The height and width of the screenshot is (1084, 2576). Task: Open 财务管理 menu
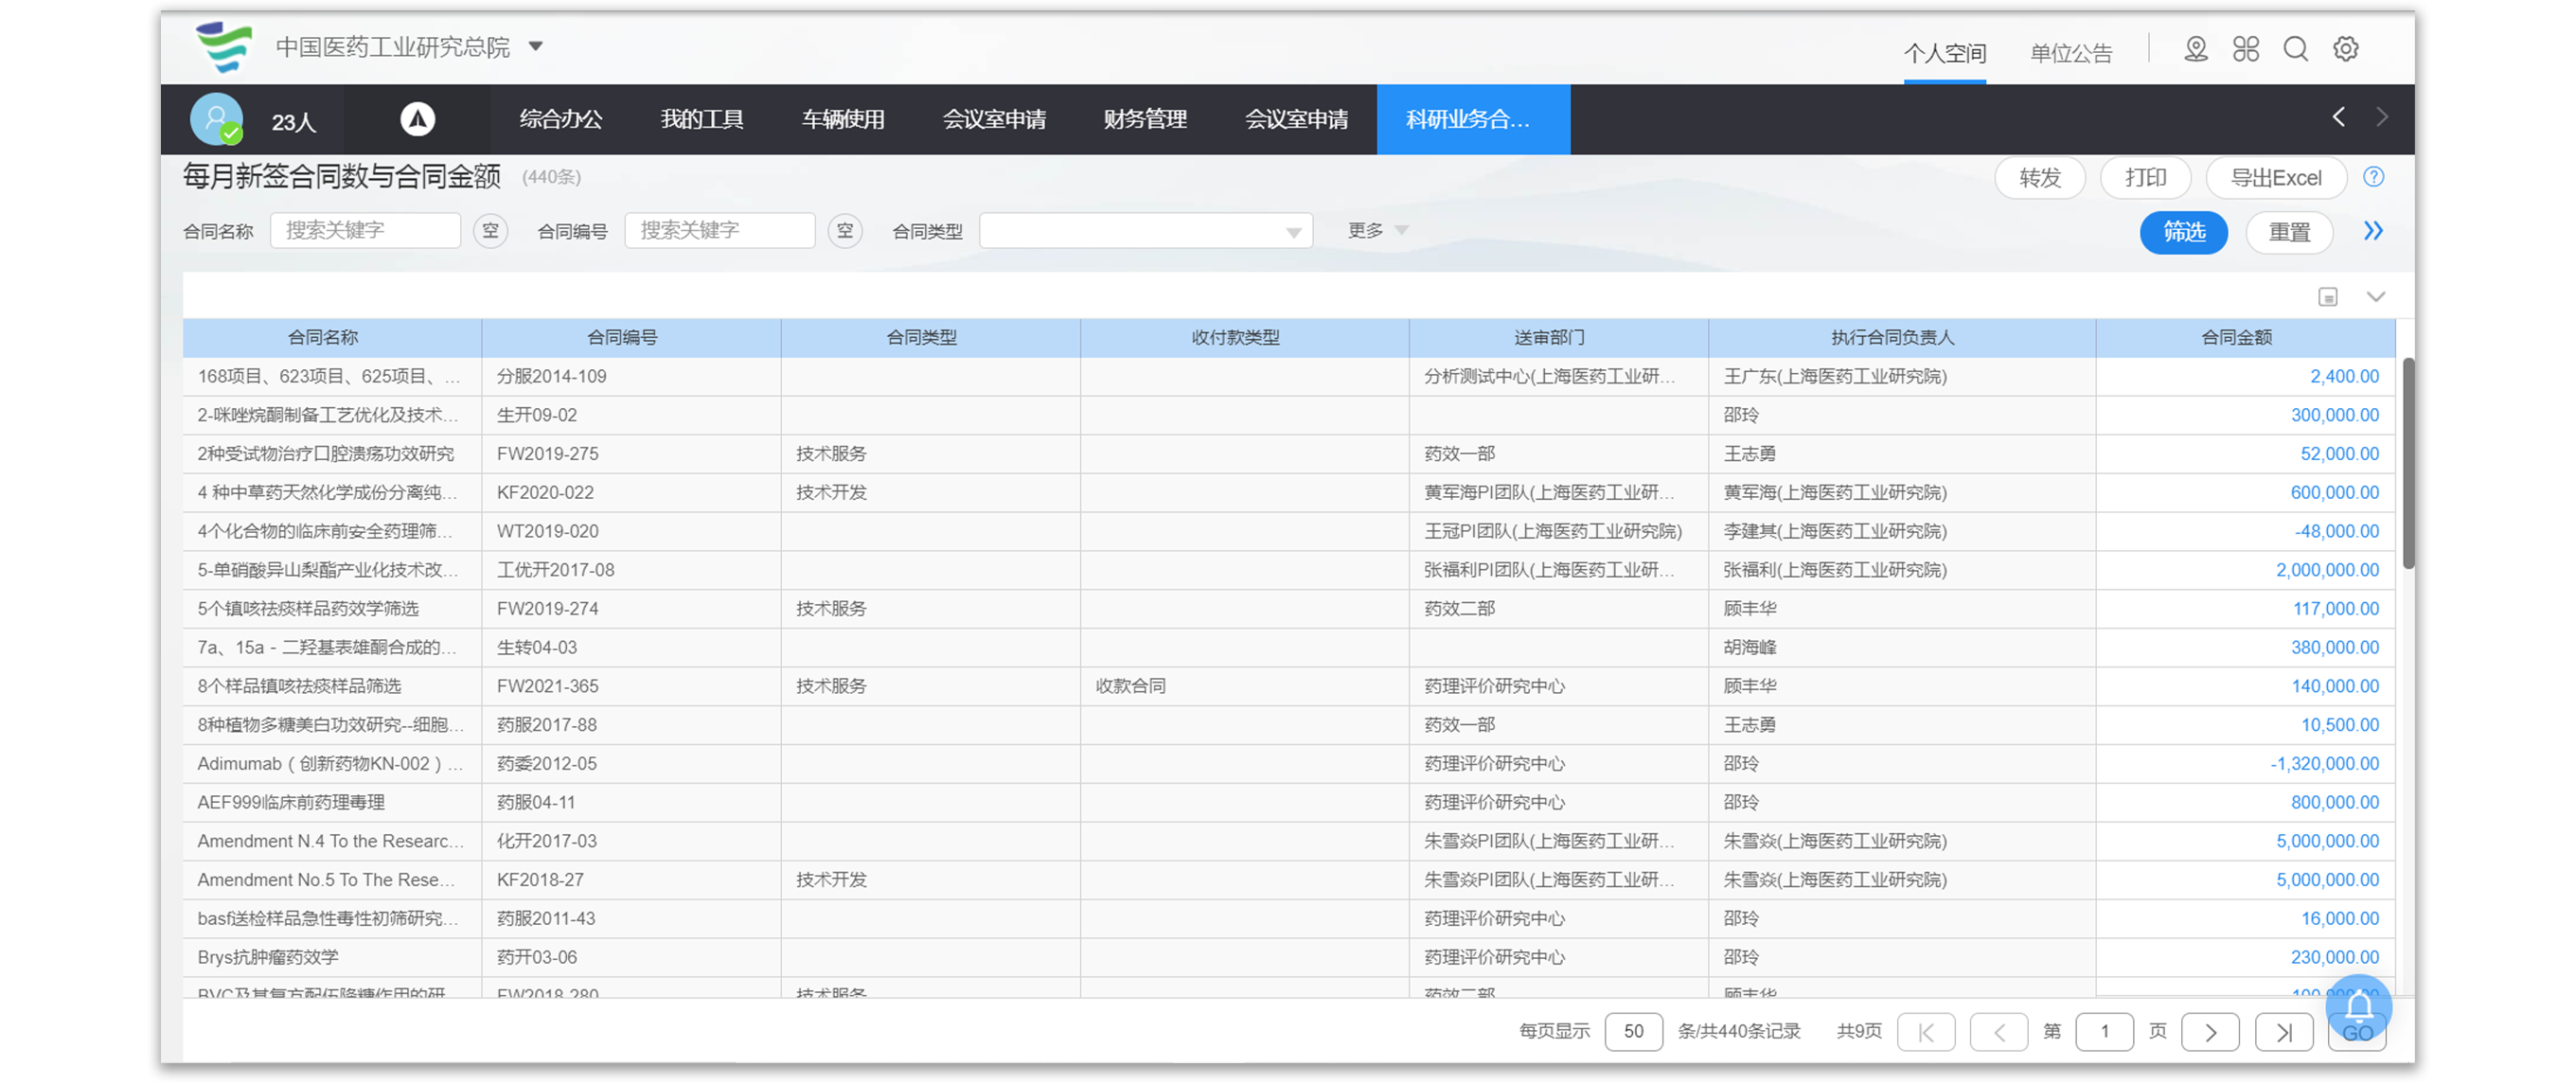1145,119
